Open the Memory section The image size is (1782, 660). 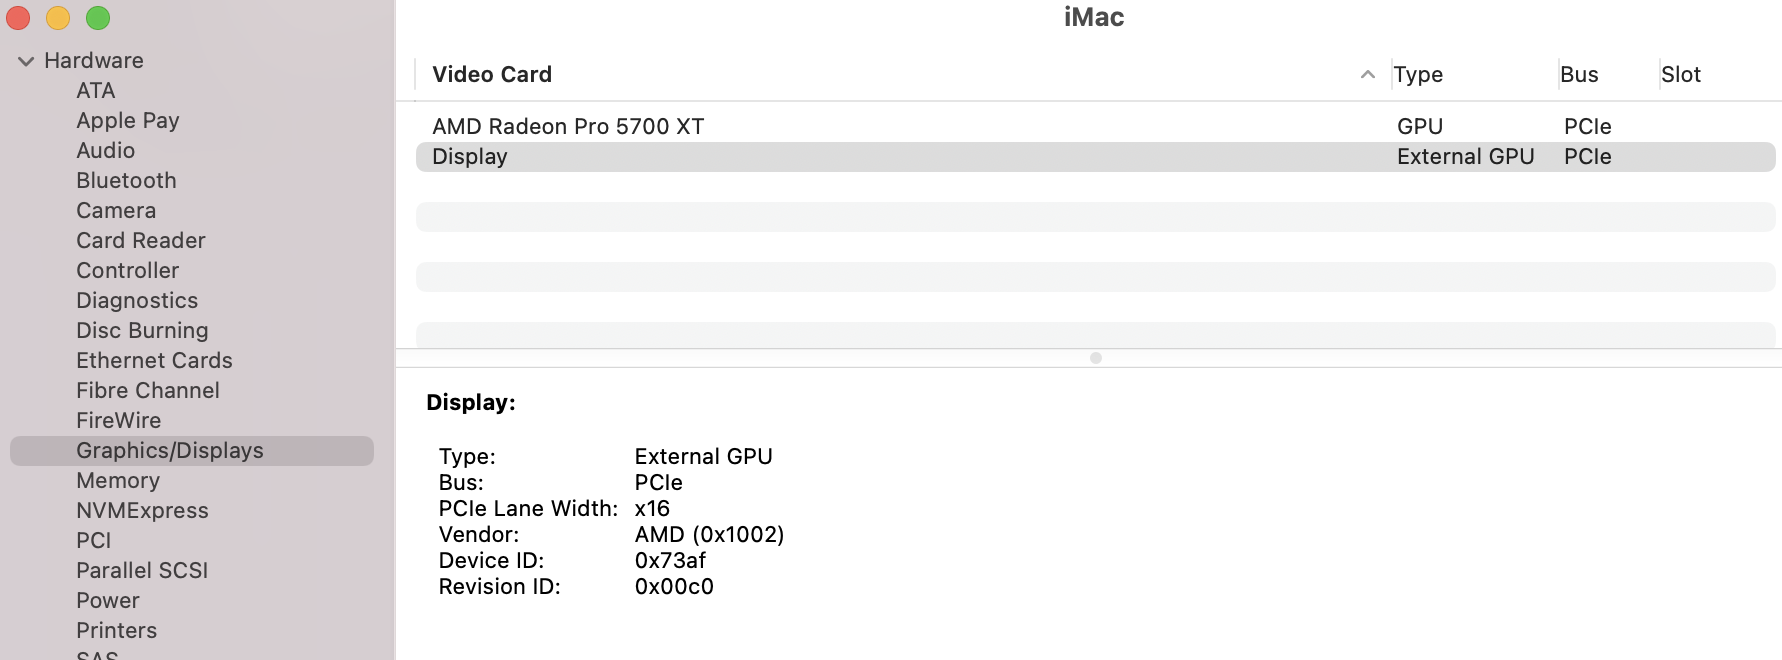click(x=118, y=481)
